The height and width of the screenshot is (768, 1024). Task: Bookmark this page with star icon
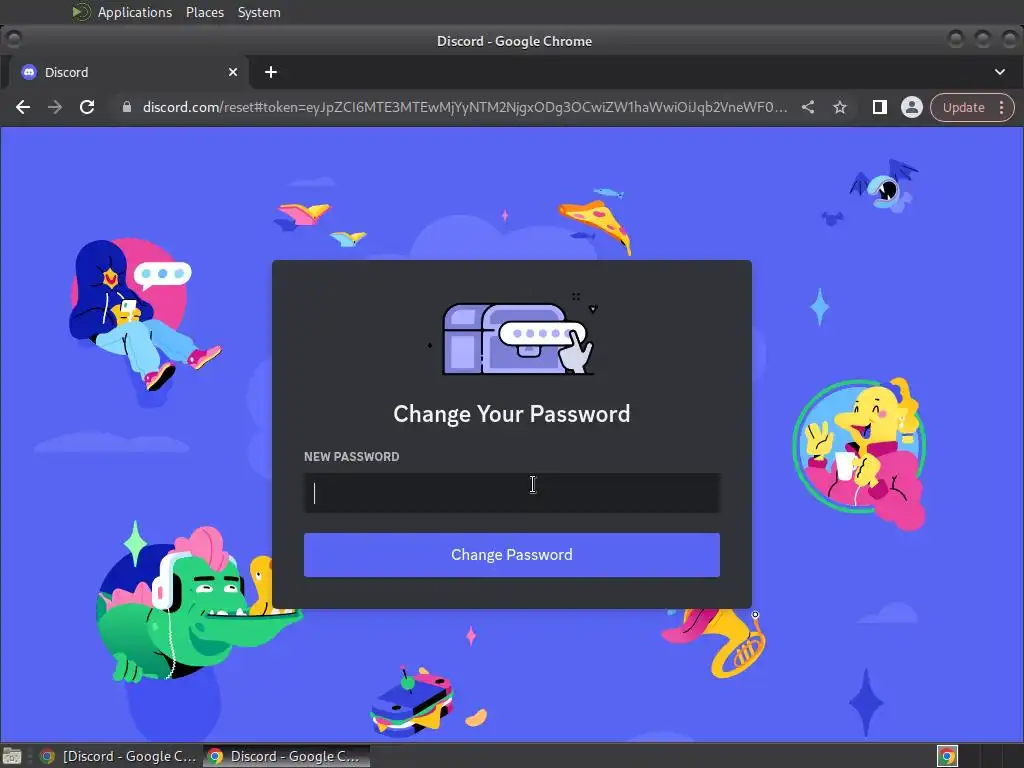tap(840, 107)
